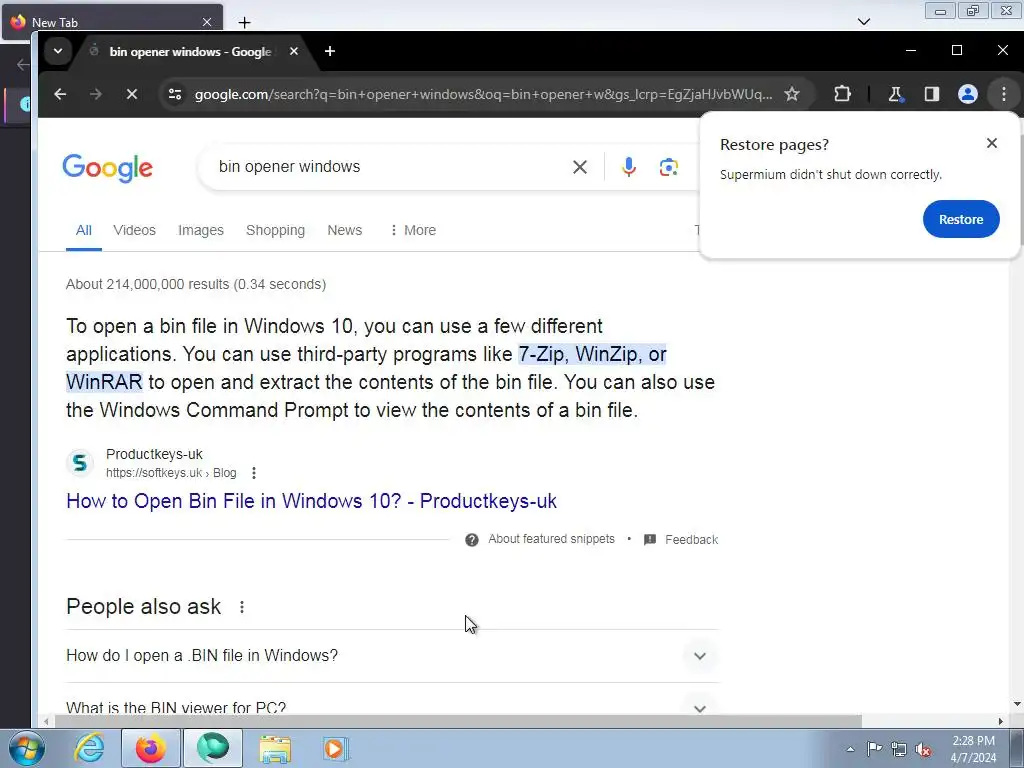The width and height of the screenshot is (1024, 768).
Task: Open the tab search dropdown arrow
Action: (57, 51)
